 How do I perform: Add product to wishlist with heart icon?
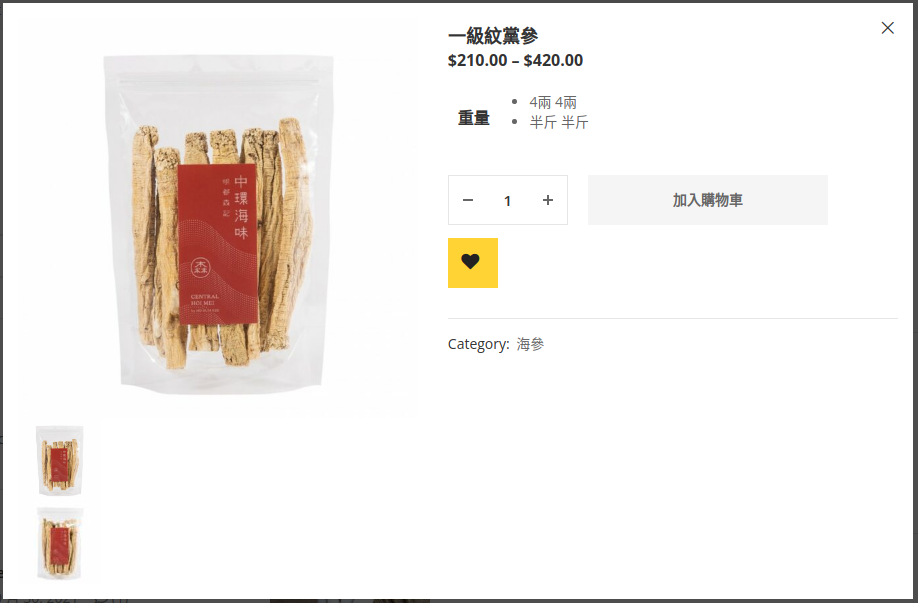pyautogui.click(x=472, y=263)
